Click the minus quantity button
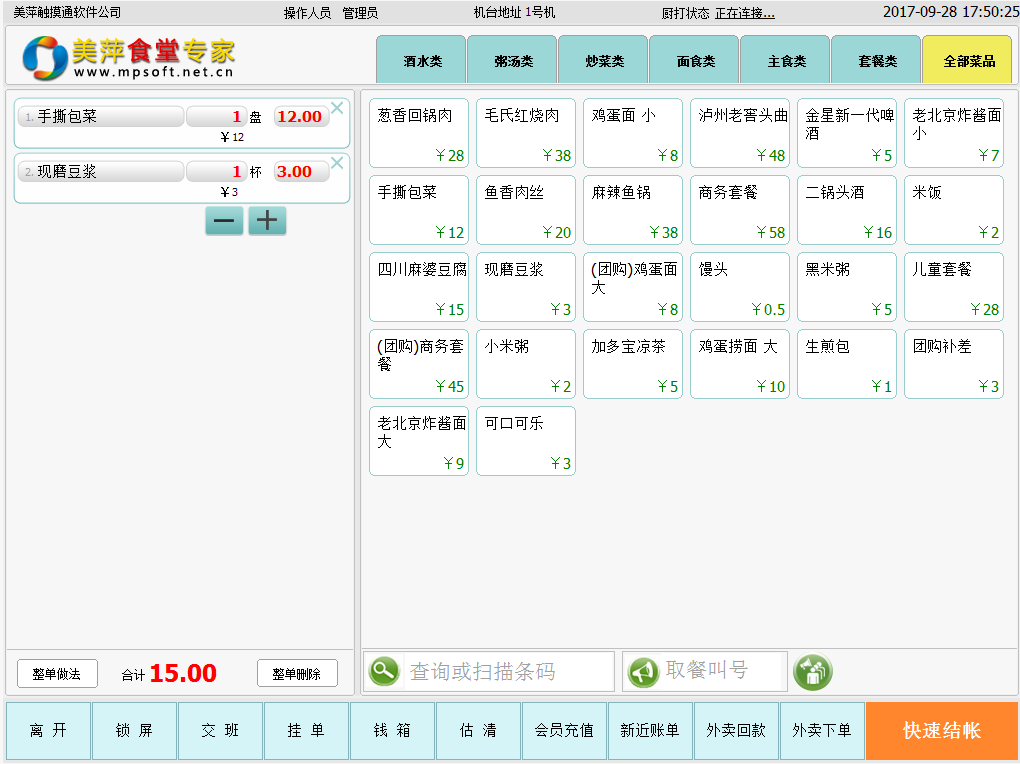 pyautogui.click(x=224, y=221)
